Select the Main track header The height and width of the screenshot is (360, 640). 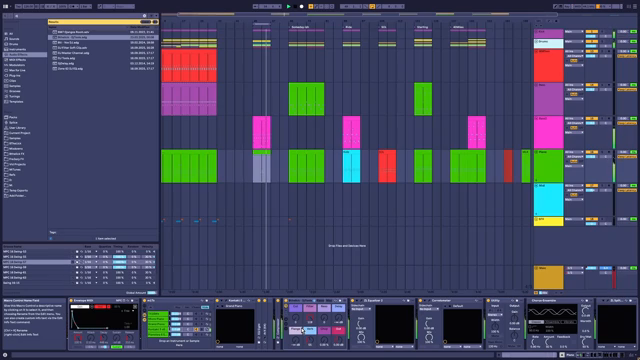pyautogui.click(x=549, y=278)
